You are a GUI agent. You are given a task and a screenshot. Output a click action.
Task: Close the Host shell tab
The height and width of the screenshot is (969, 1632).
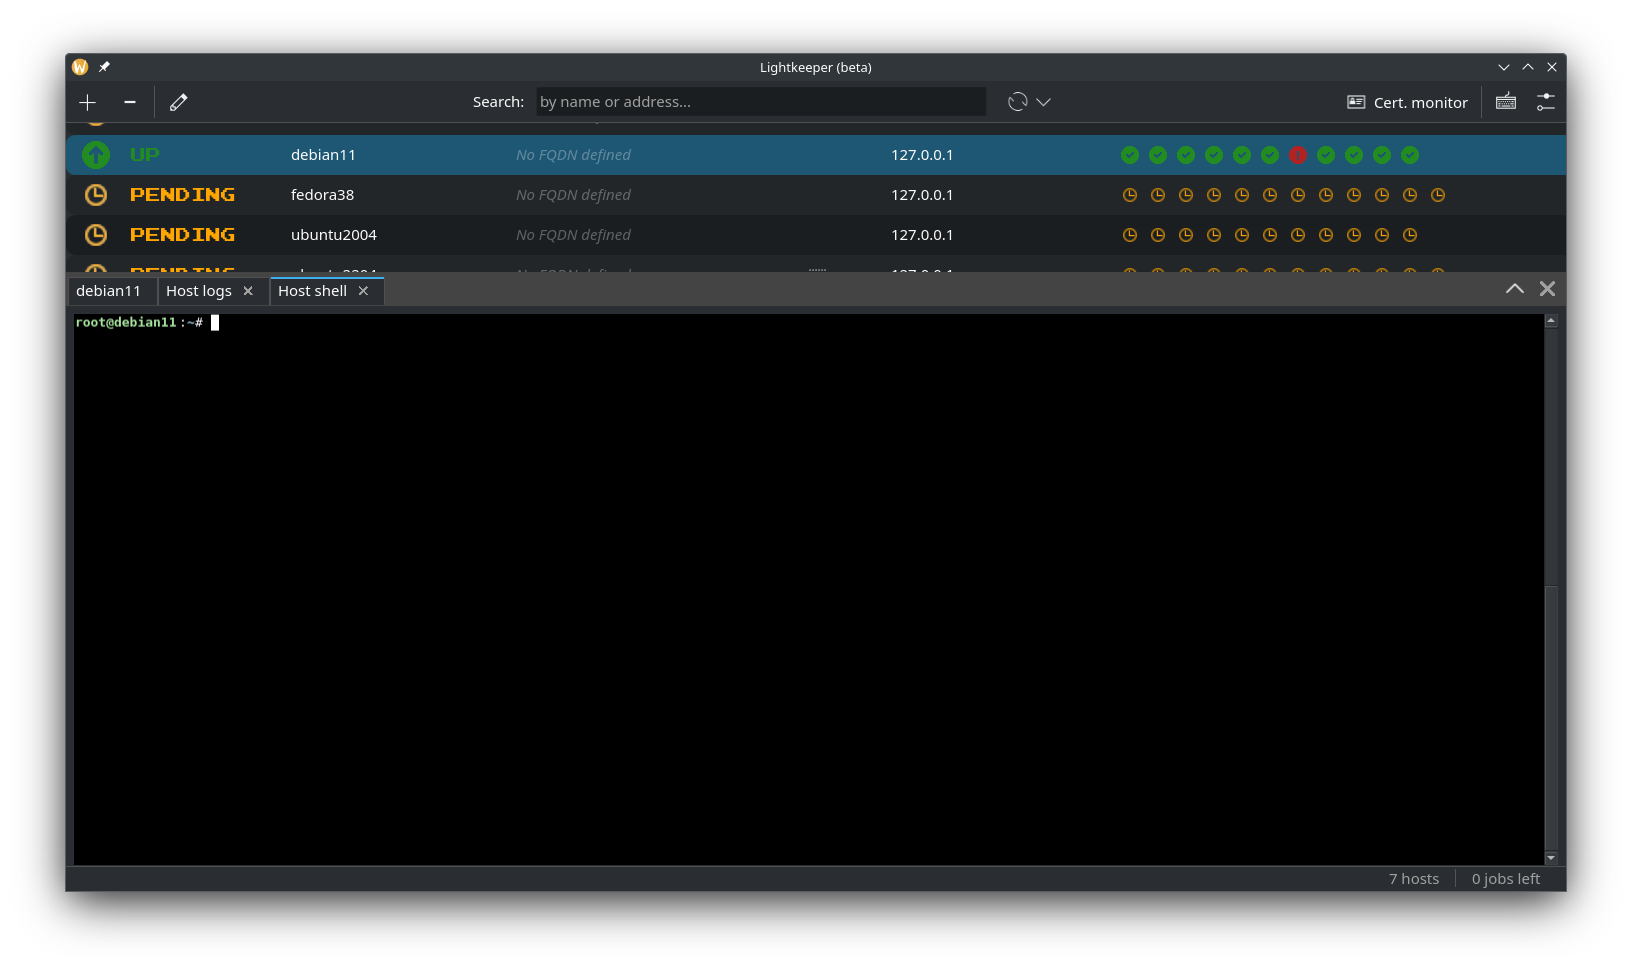coord(364,291)
